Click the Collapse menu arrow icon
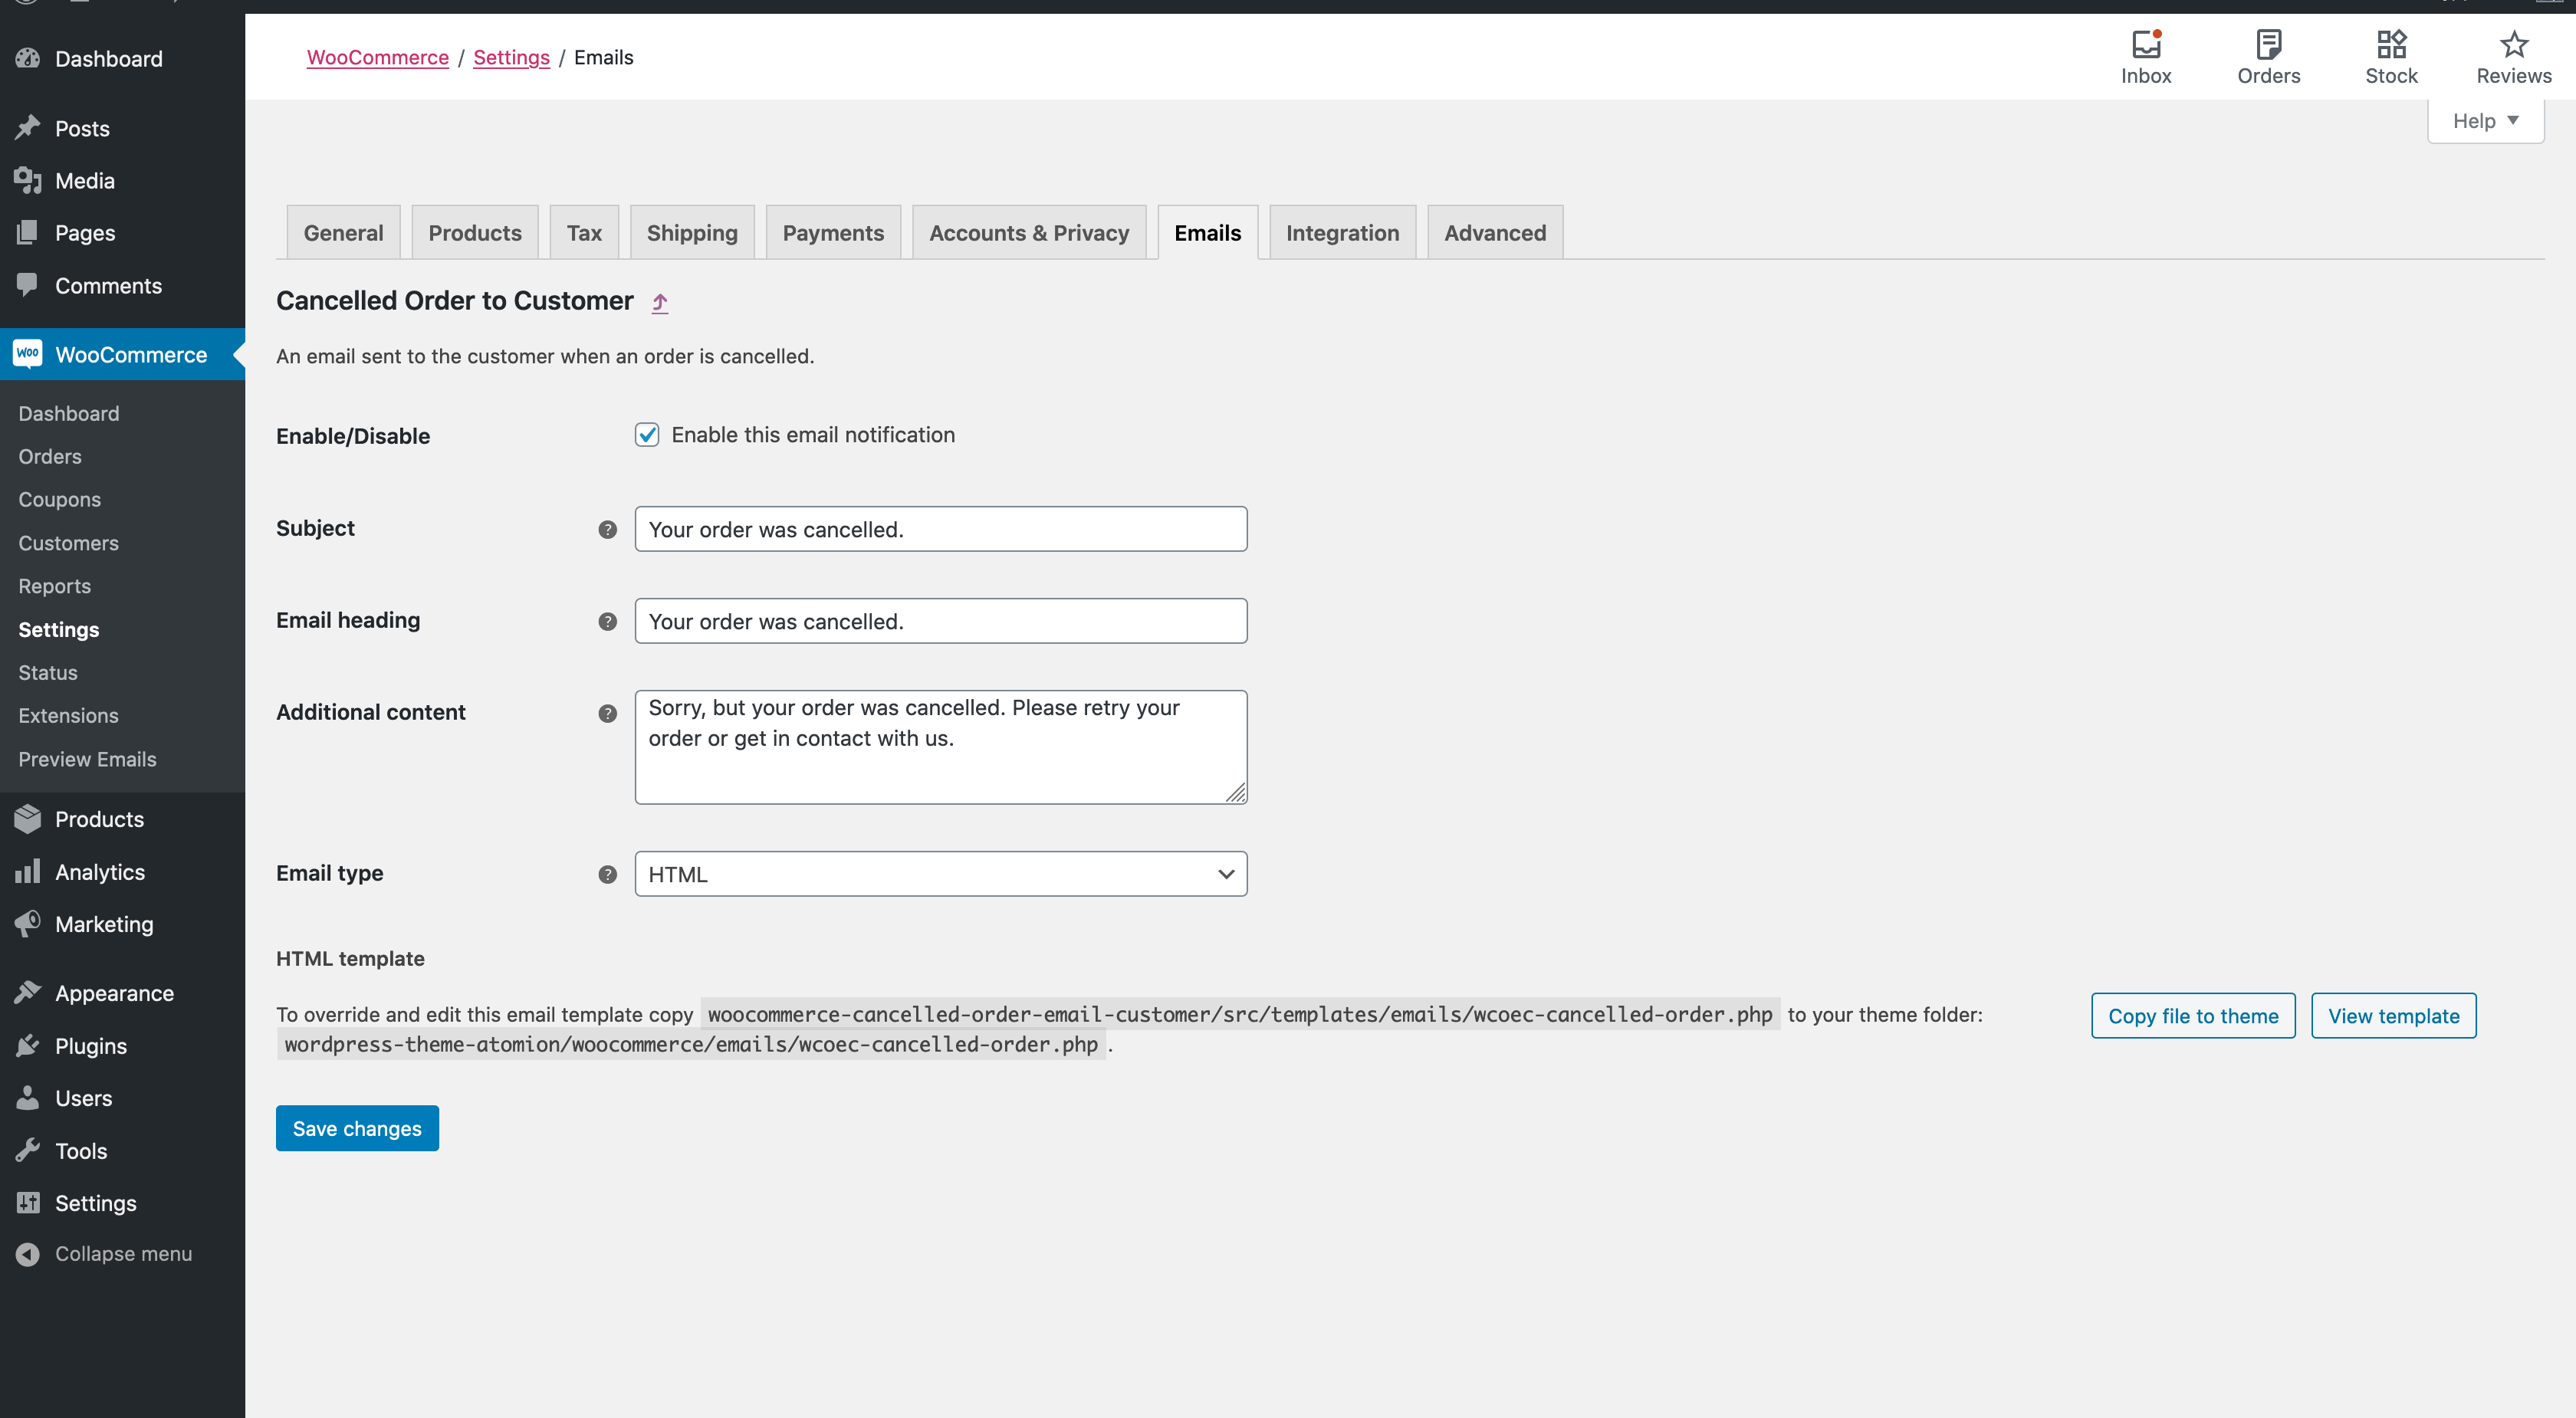Image resolution: width=2576 pixels, height=1418 pixels. click(x=28, y=1253)
